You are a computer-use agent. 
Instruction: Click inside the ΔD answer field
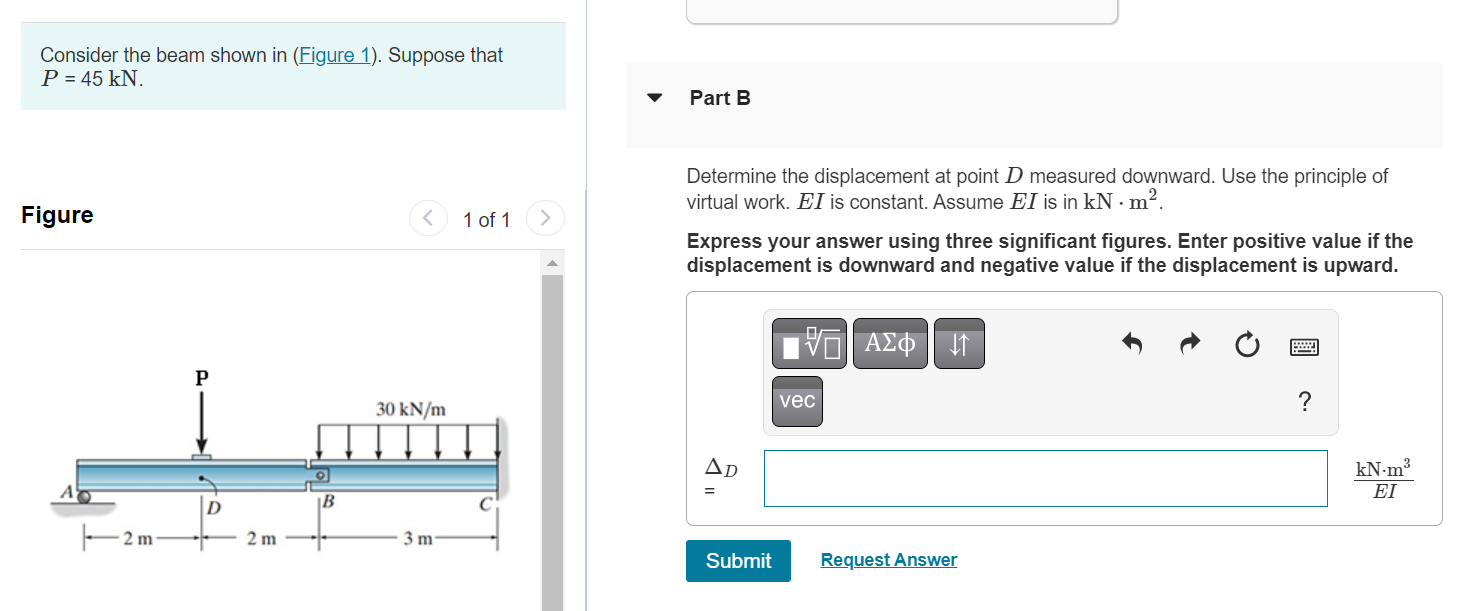coord(1045,478)
